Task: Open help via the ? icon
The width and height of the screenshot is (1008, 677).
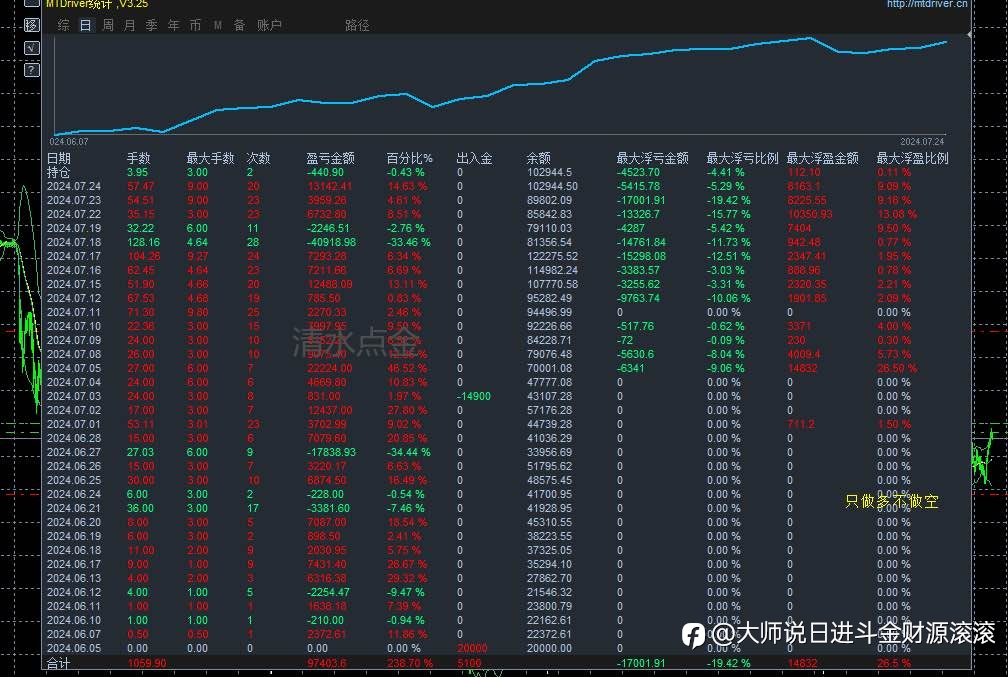Action: (32, 70)
